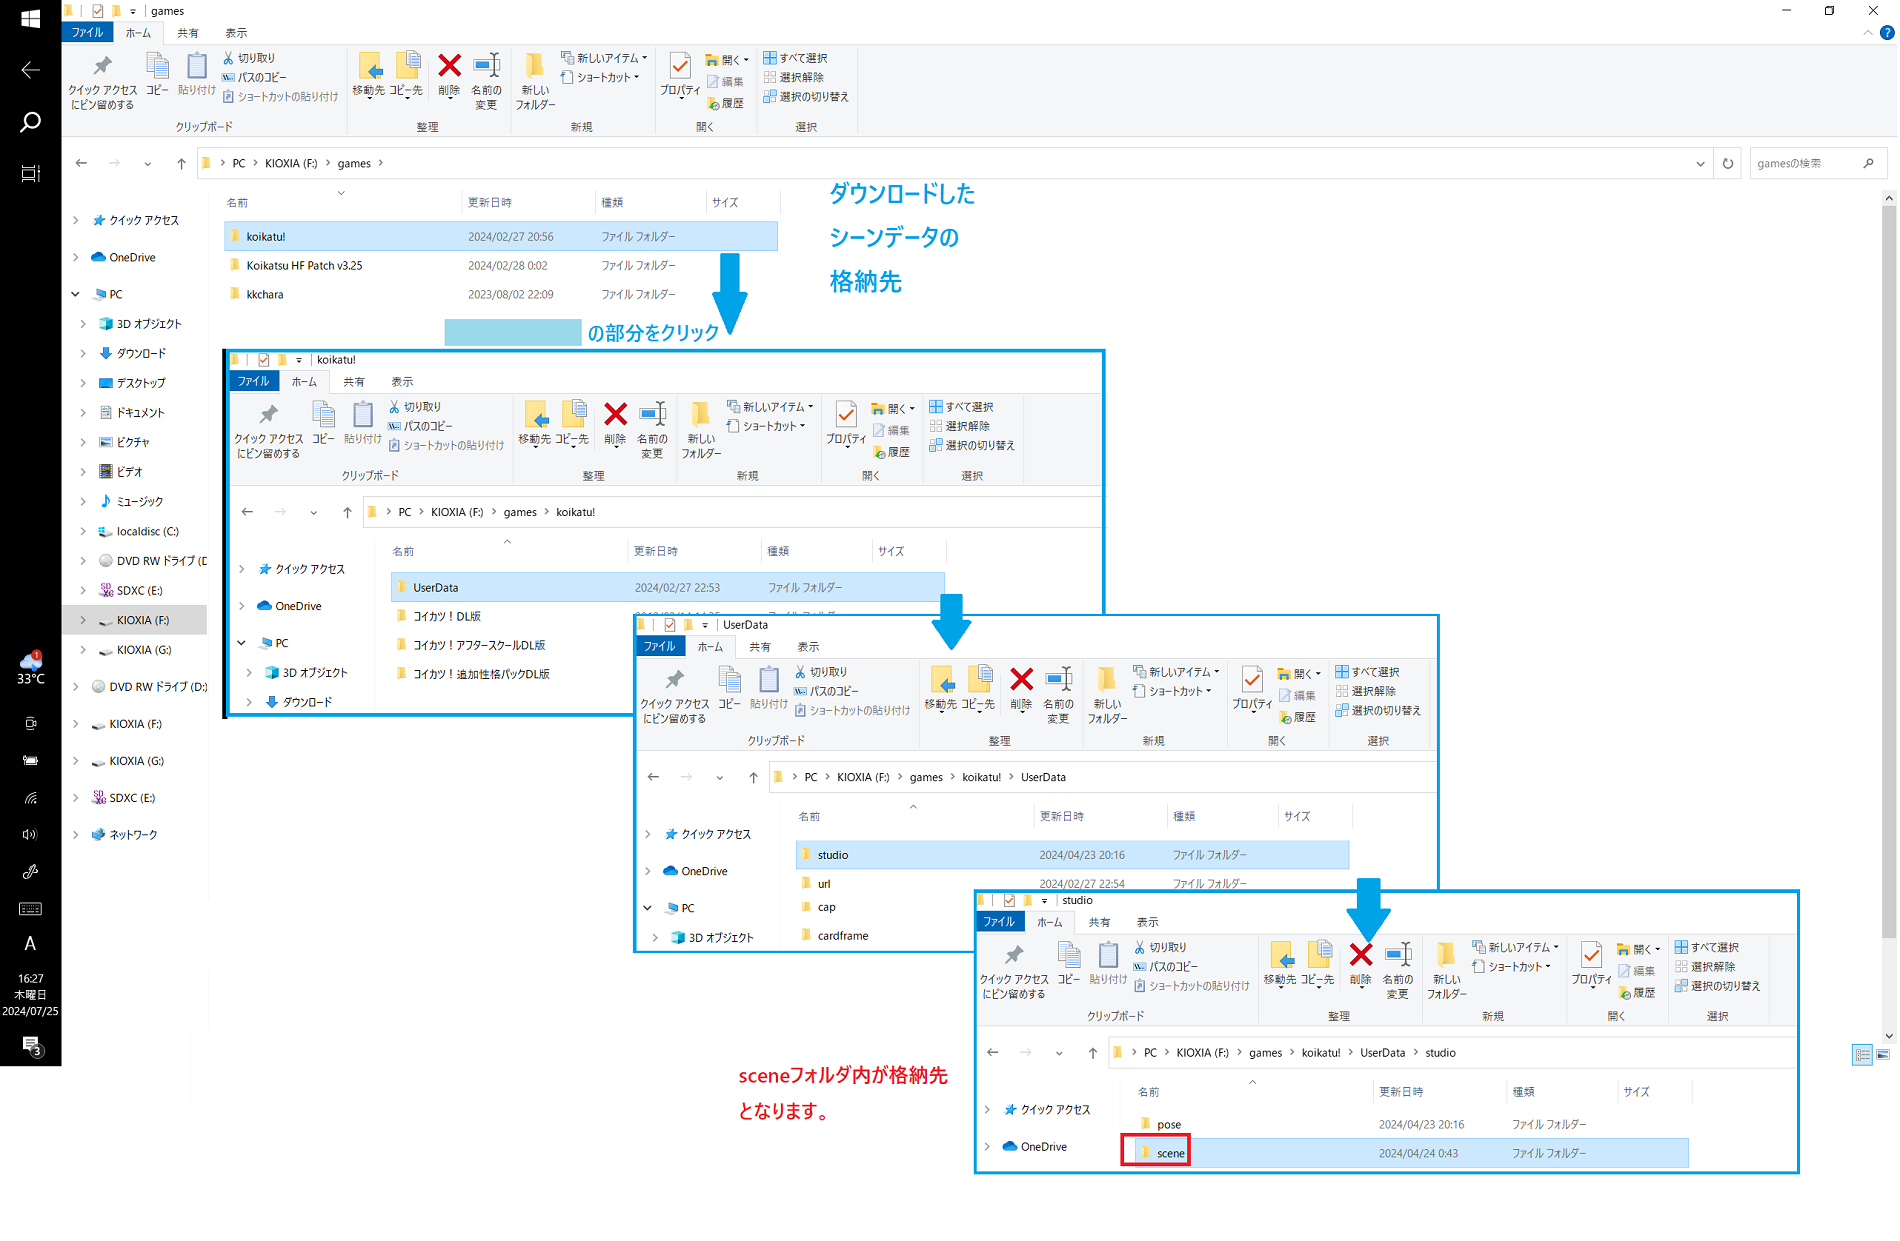This screenshot has width=1900, height=1241.
Task: Switch to the 表示 tab in games window
Action: pyautogui.click(x=236, y=33)
